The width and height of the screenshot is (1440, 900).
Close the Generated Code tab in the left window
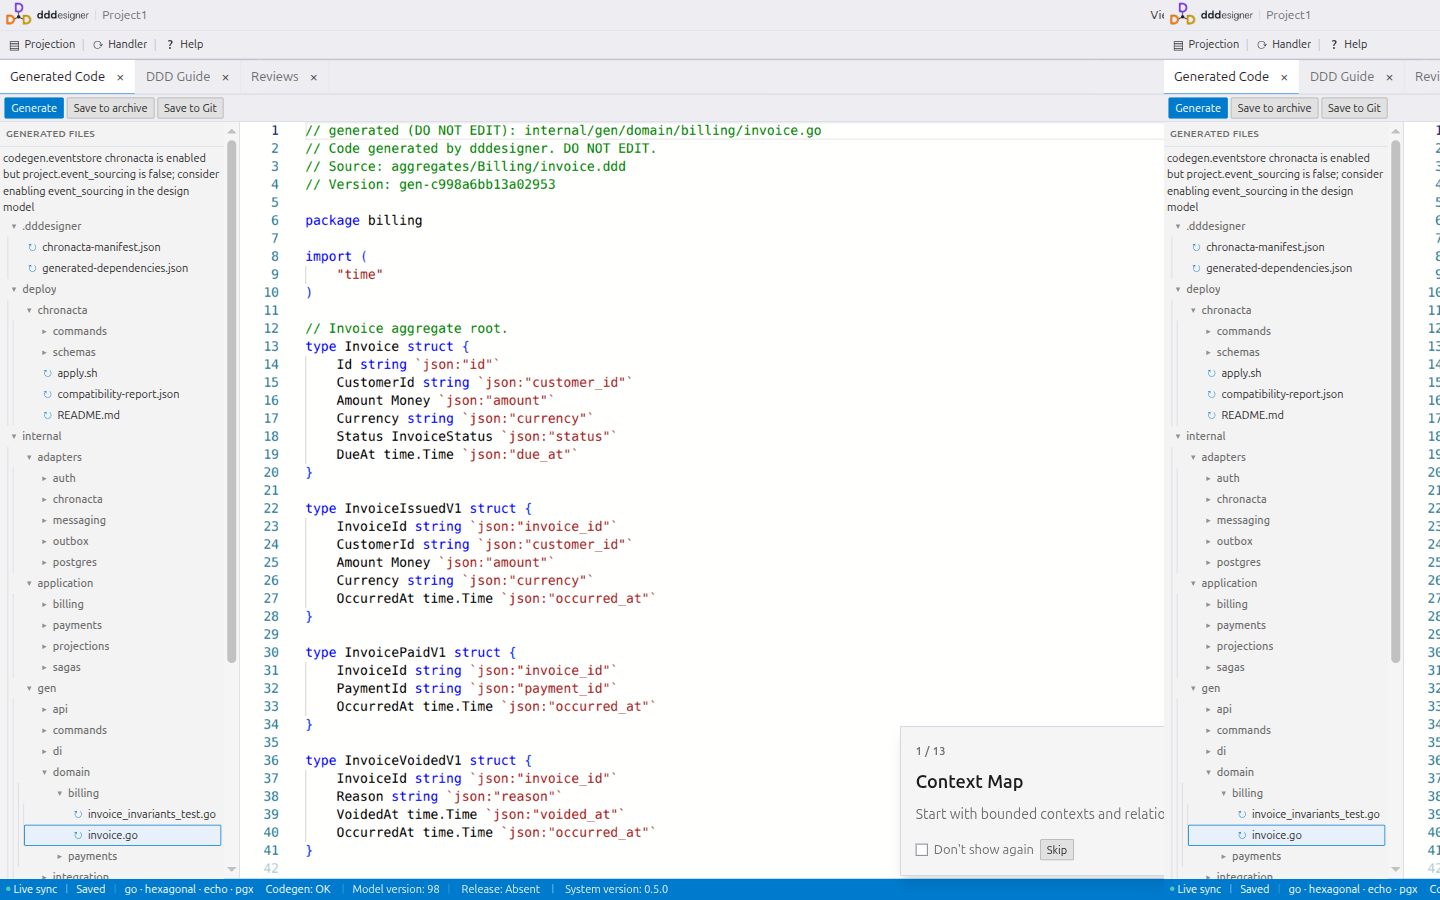(x=120, y=77)
